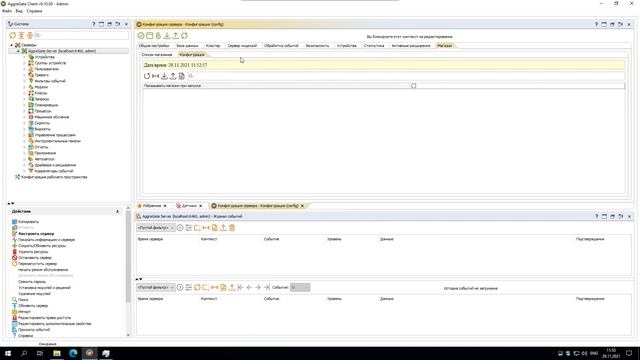This screenshot has height=360, width=640.
Task: Click the import icon under the date row
Action: point(164,76)
